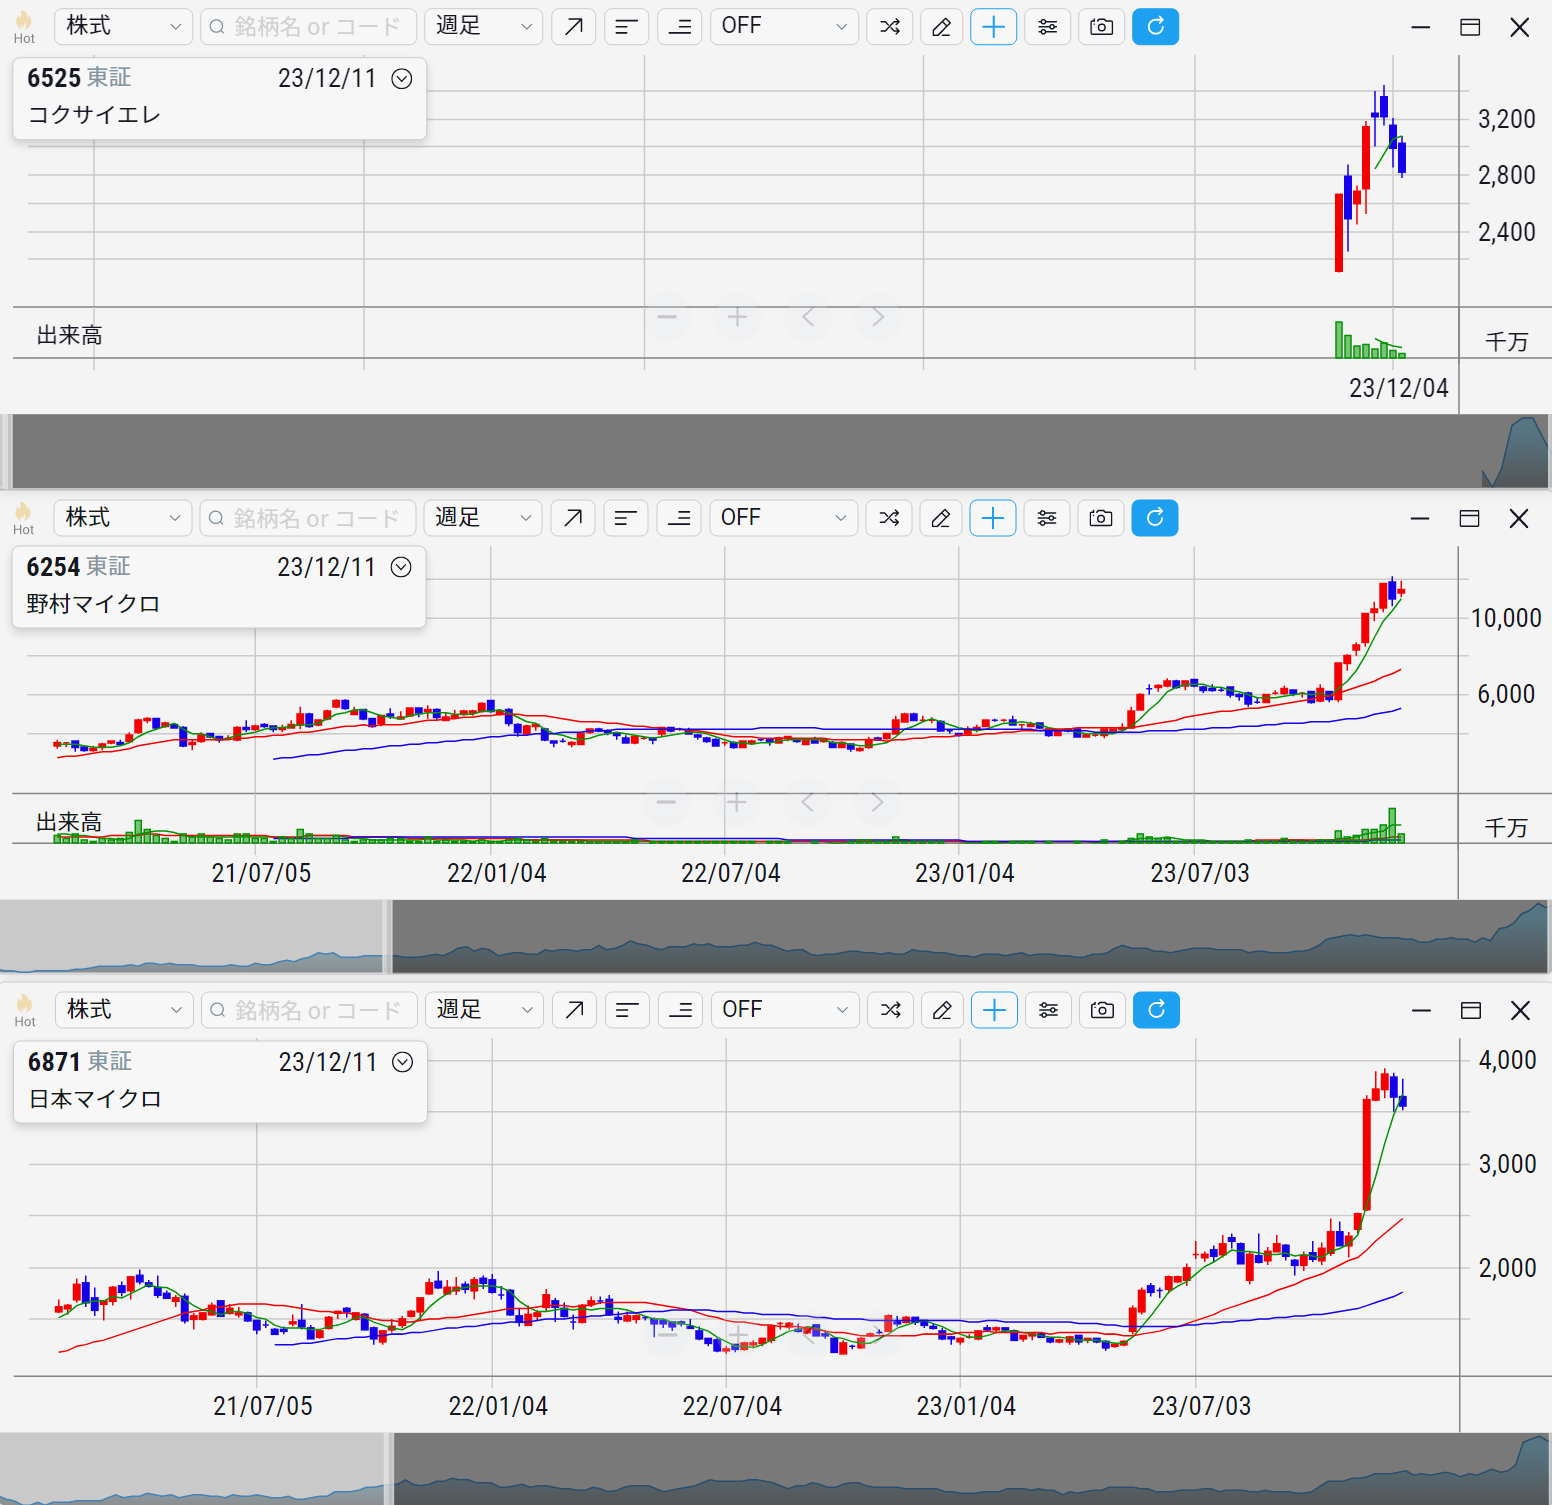Toggle the crosshair plus button in the 野村マイクロ toolbar
The image size is (1552, 1505).
coord(992,518)
